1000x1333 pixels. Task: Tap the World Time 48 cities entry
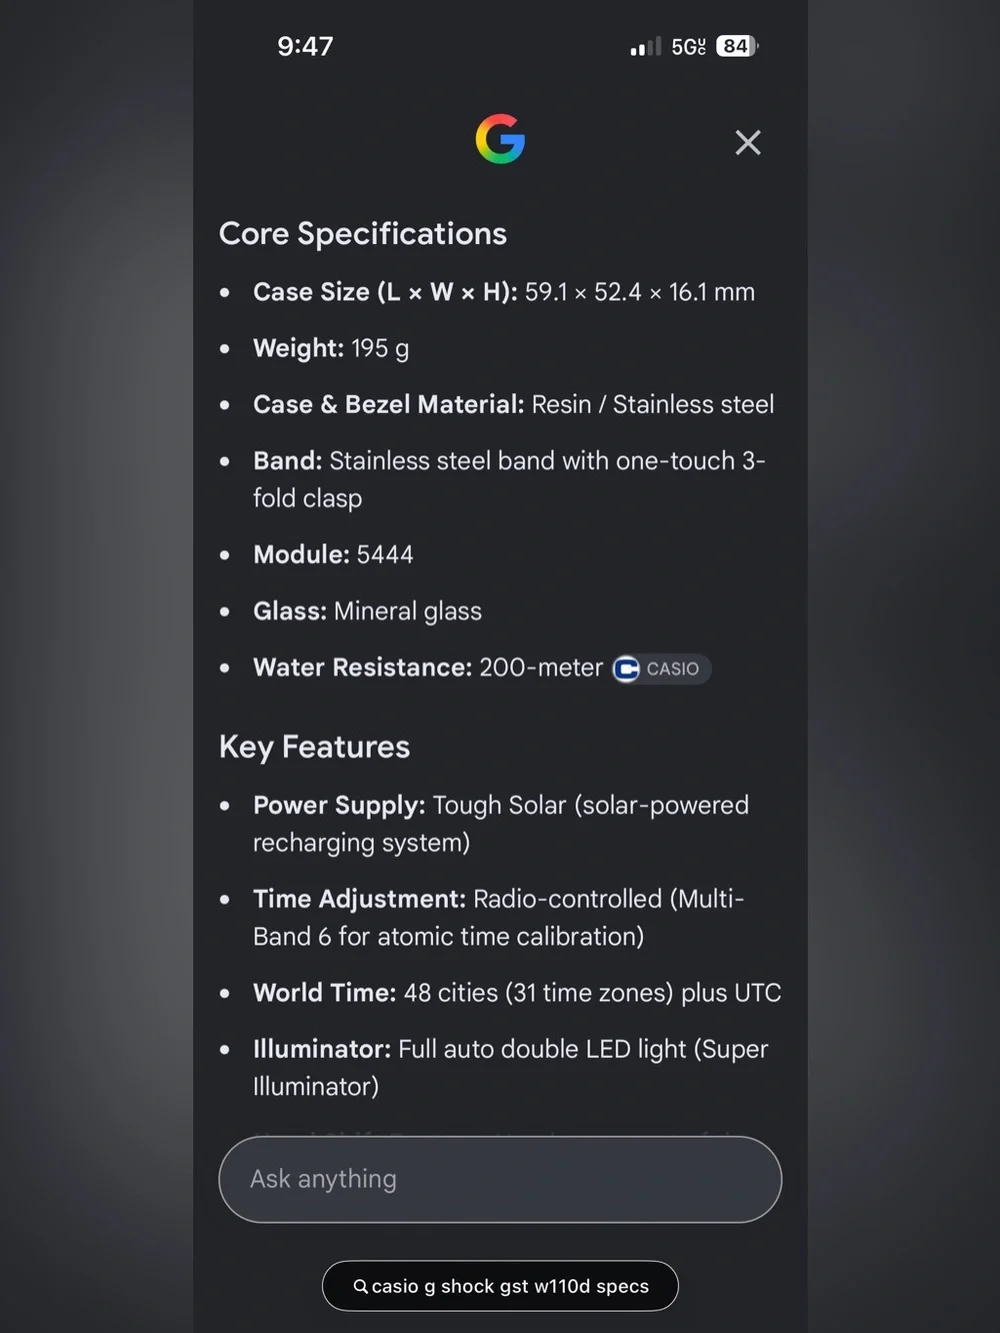pyautogui.click(x=517, y=993)
